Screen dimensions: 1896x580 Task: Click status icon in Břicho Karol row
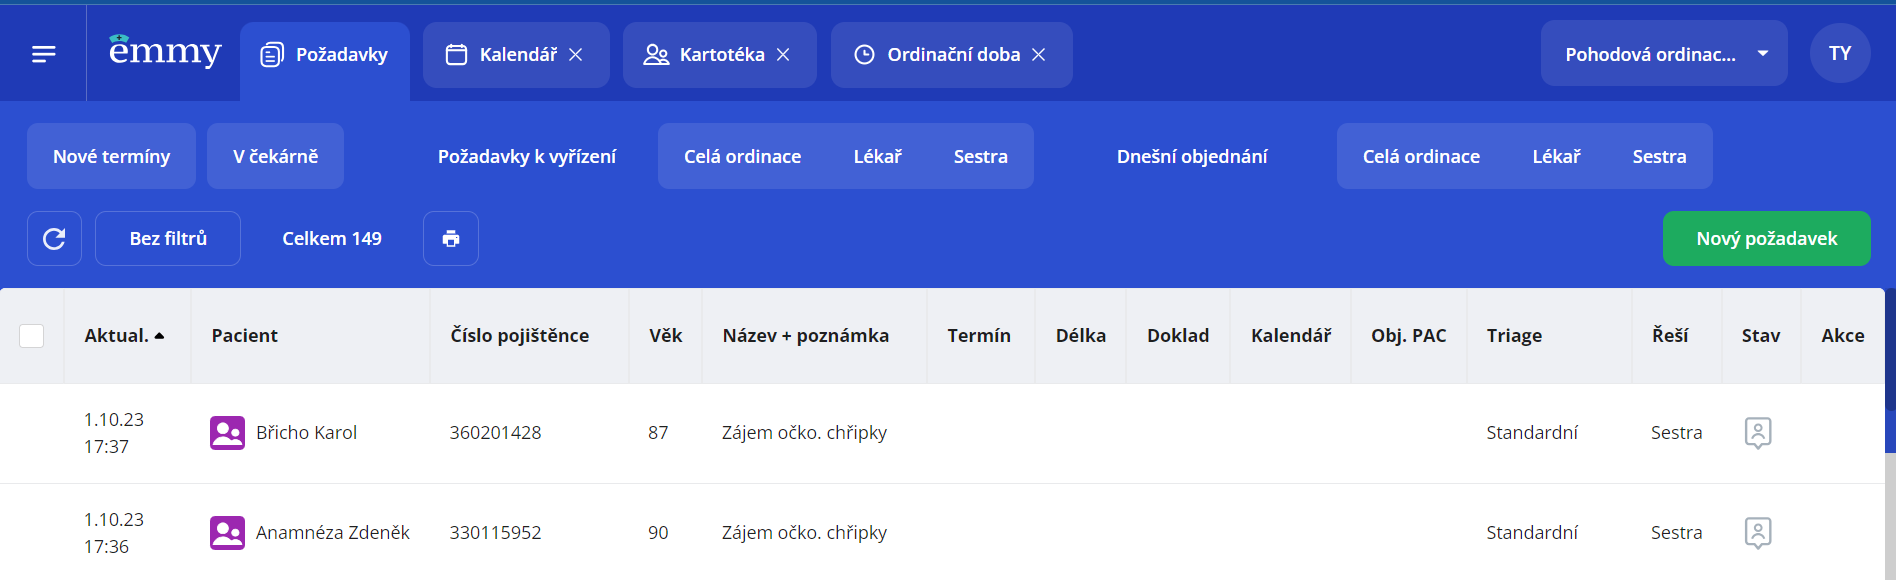pyautogui.click(x=1758, y=433)
